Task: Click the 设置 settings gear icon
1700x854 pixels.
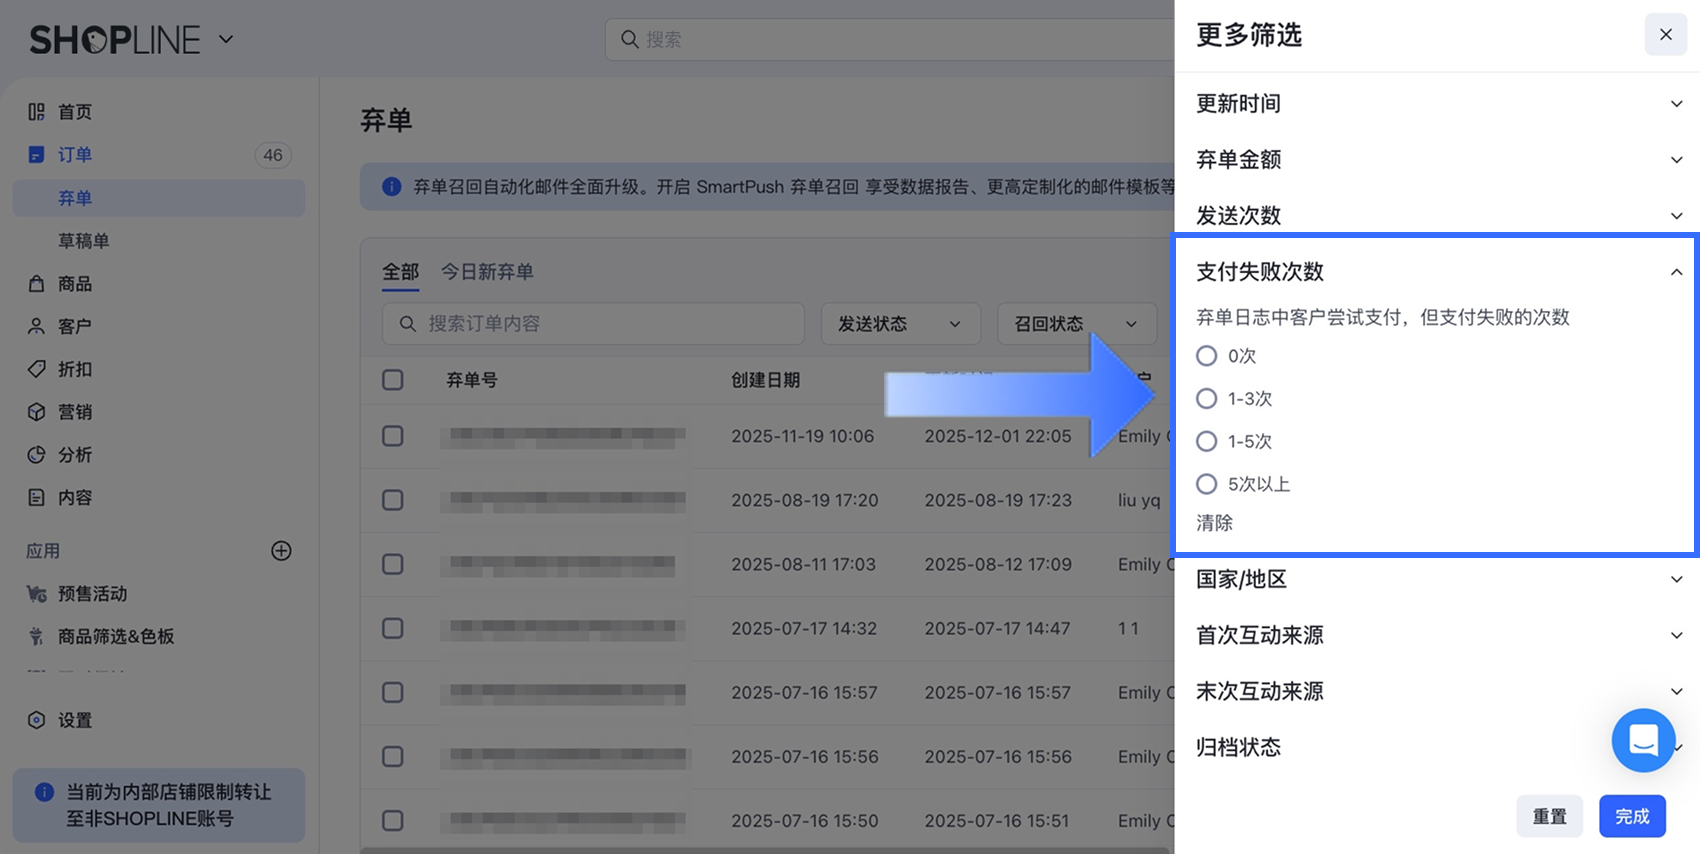Action: tap(36, 720)
